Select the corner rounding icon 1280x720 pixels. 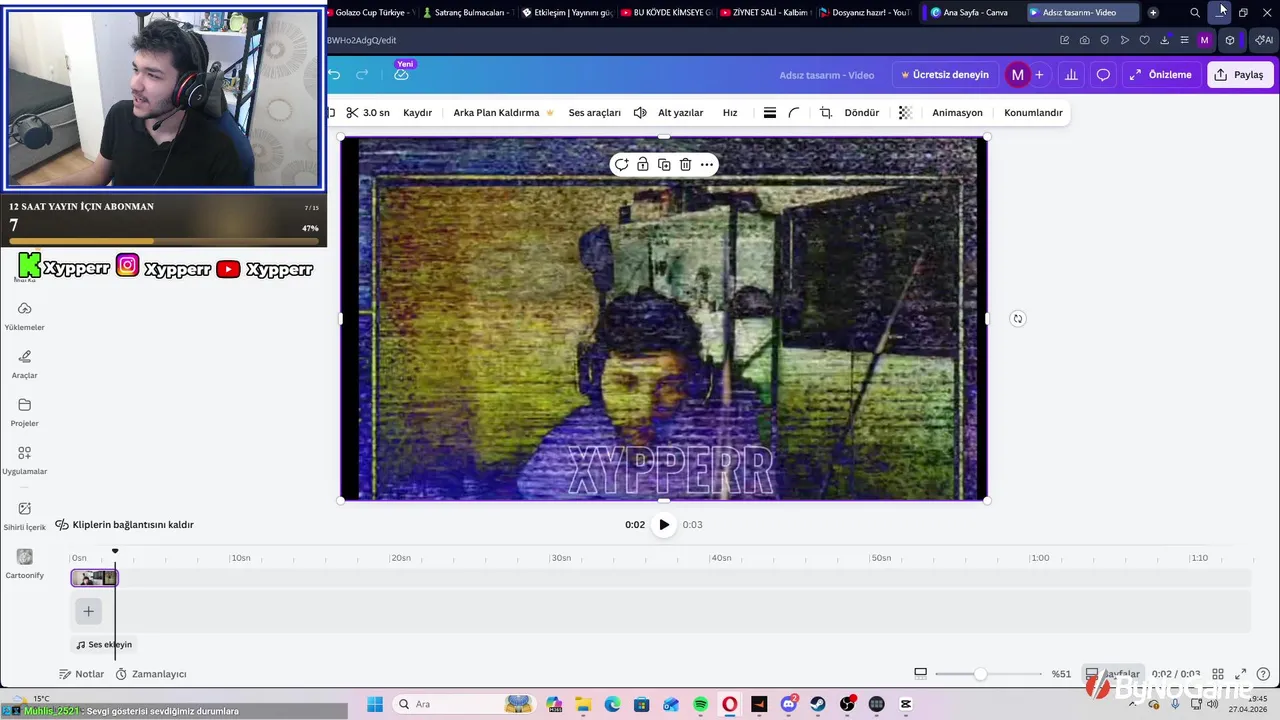point(794,113)
